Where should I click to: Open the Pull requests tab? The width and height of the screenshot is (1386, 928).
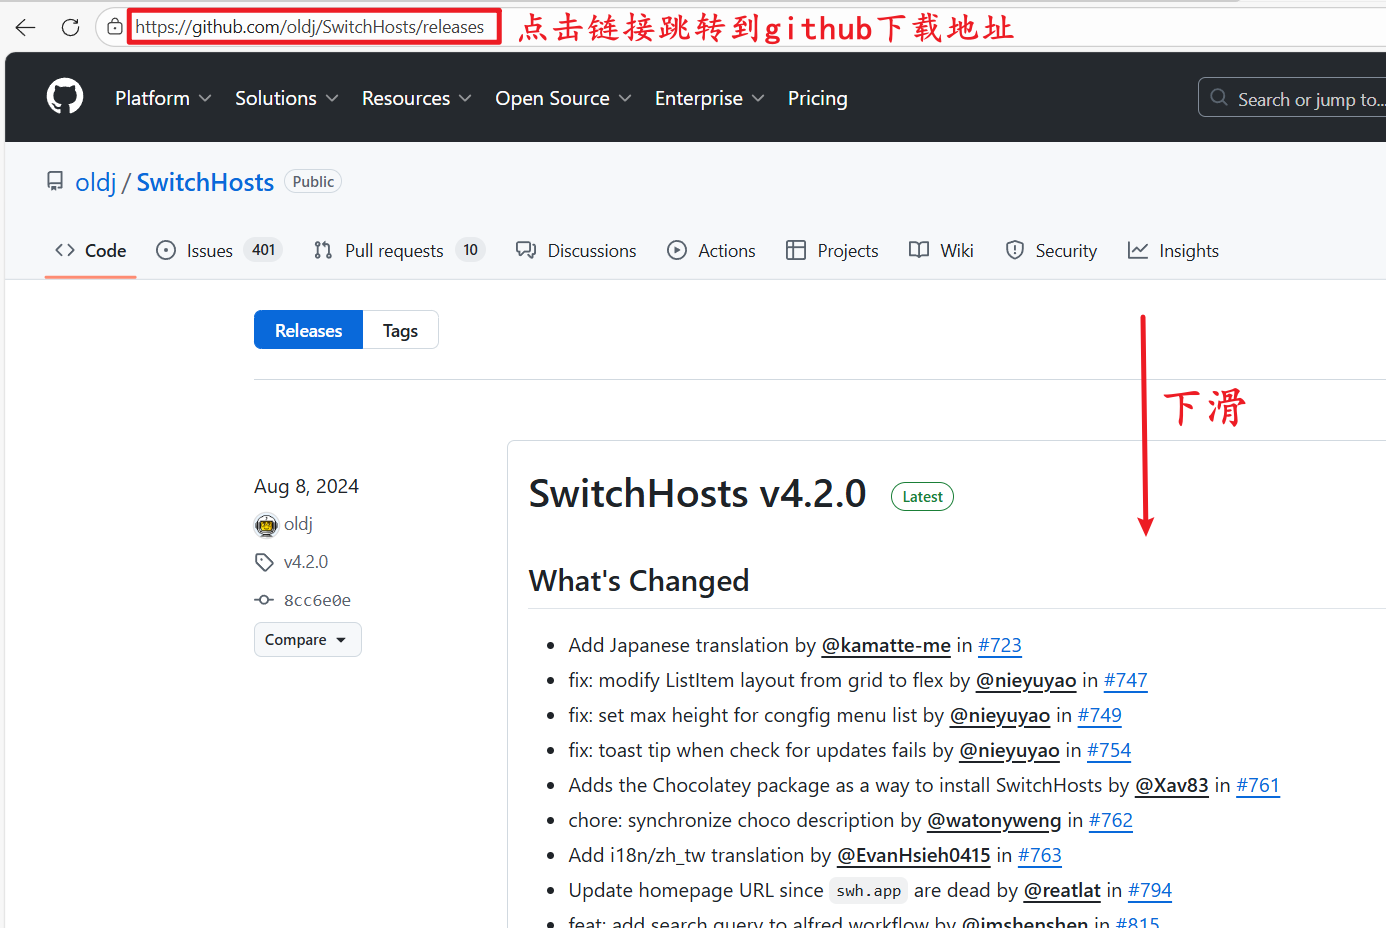pyautogui.click(x=399, y=251)
